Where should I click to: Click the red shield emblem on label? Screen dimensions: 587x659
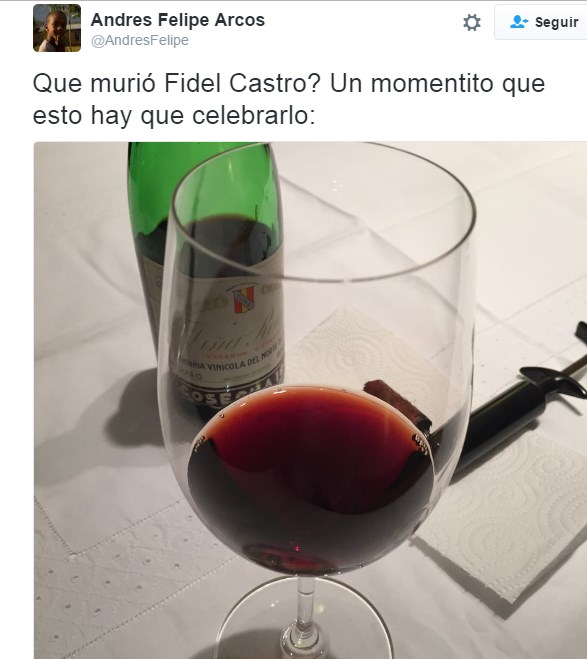(244, 299)
